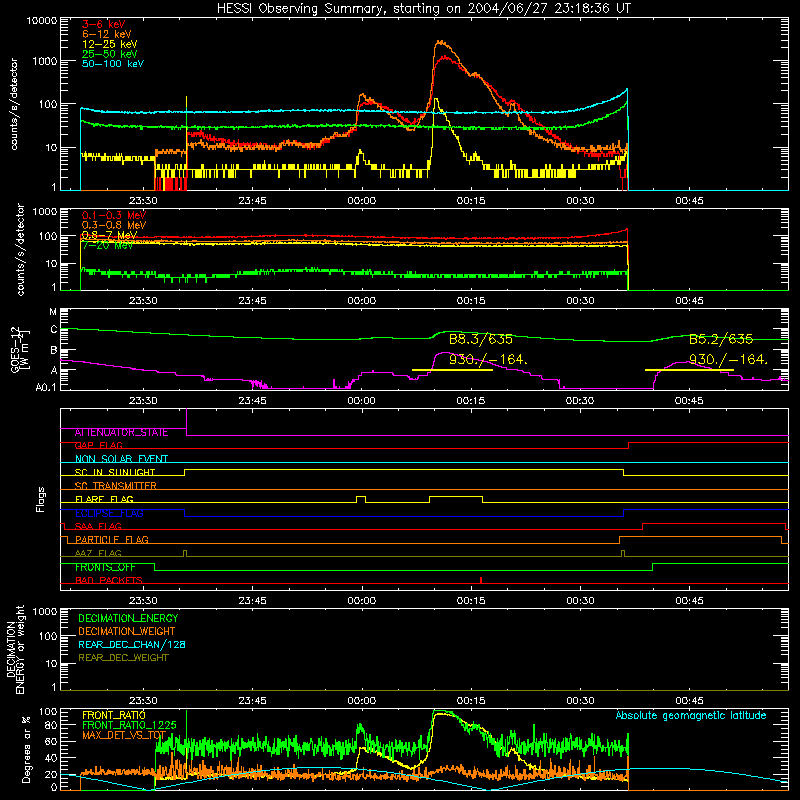
Task: Click the GAP_FLAG label
Action: pyautogui.click(x=98, y=446)
